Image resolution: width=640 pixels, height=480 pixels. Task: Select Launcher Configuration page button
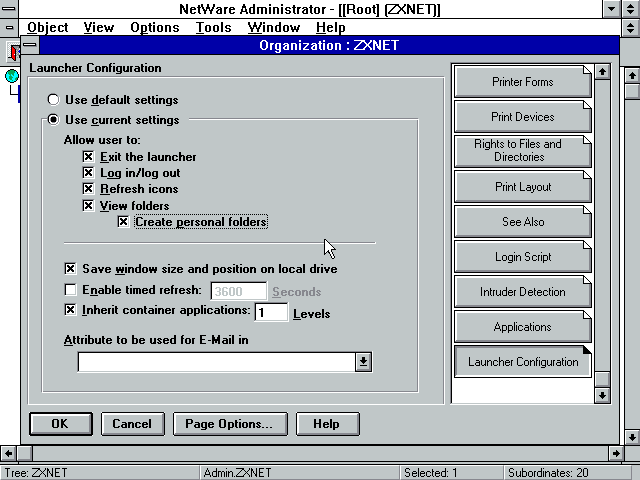[x=522, y=362]
